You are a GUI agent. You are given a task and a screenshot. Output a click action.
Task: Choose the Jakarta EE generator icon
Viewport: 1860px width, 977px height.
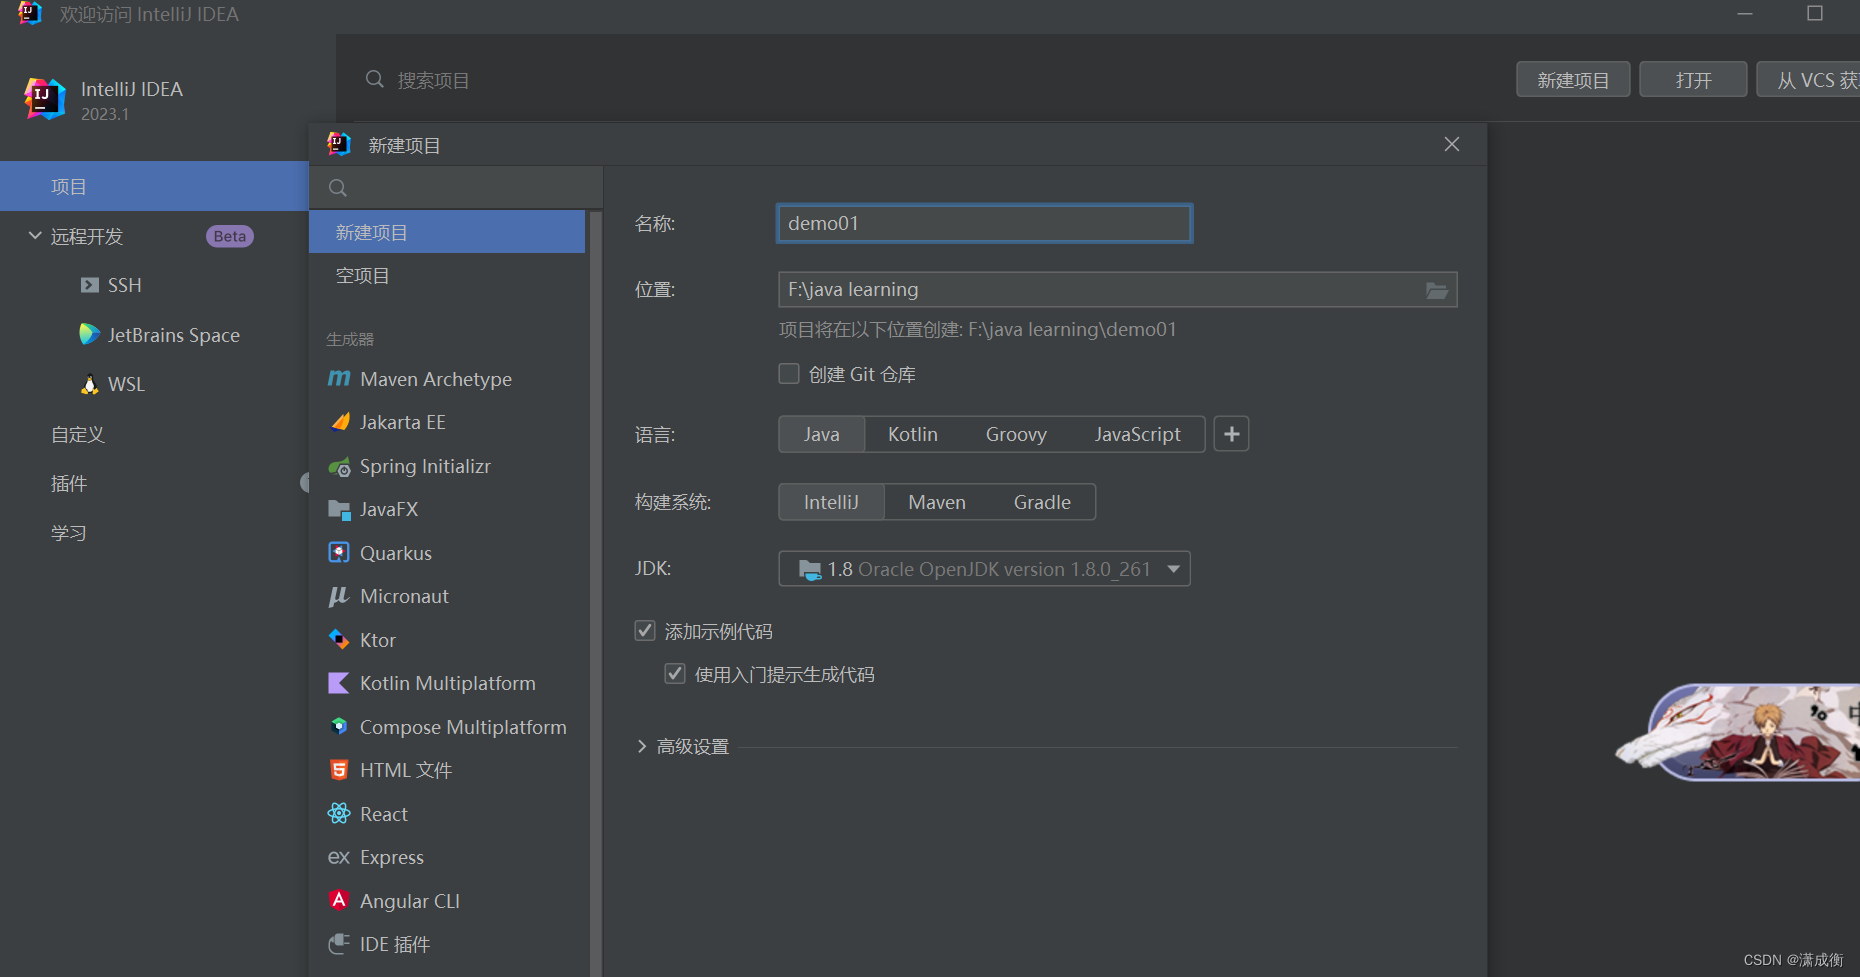(340, 422)
